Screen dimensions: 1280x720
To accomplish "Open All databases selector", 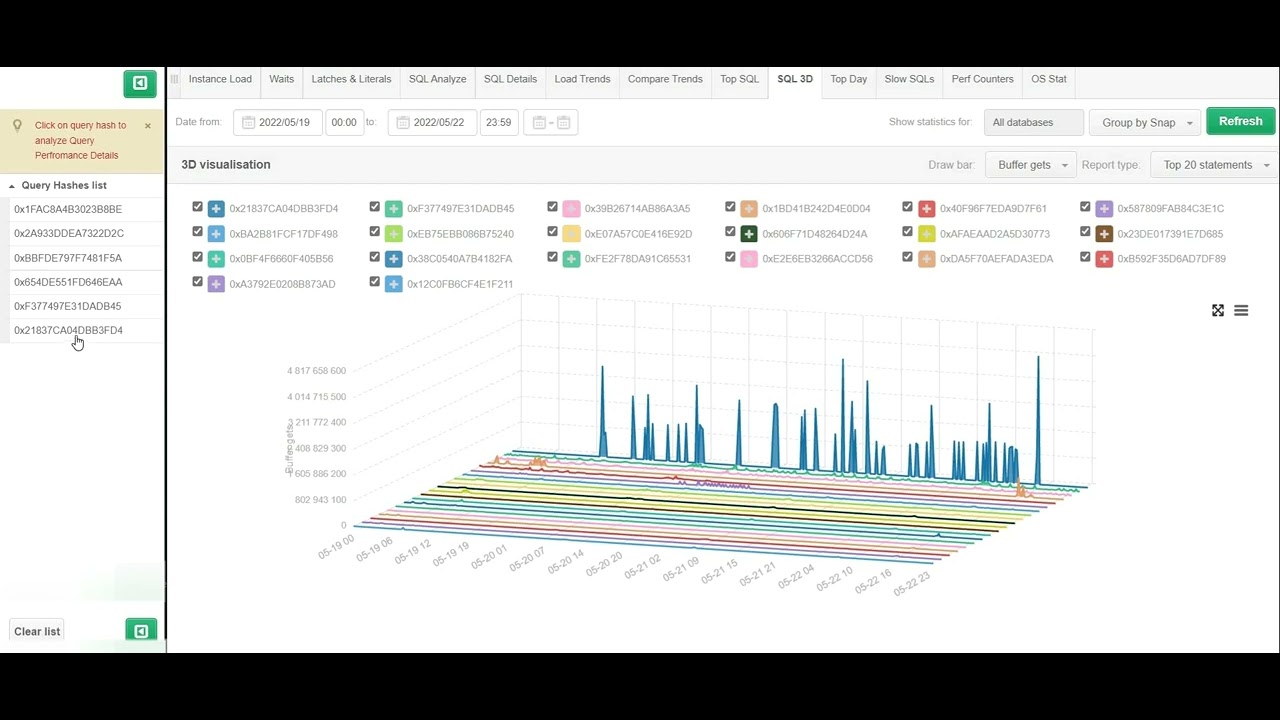I will [x=1034, y=123].
